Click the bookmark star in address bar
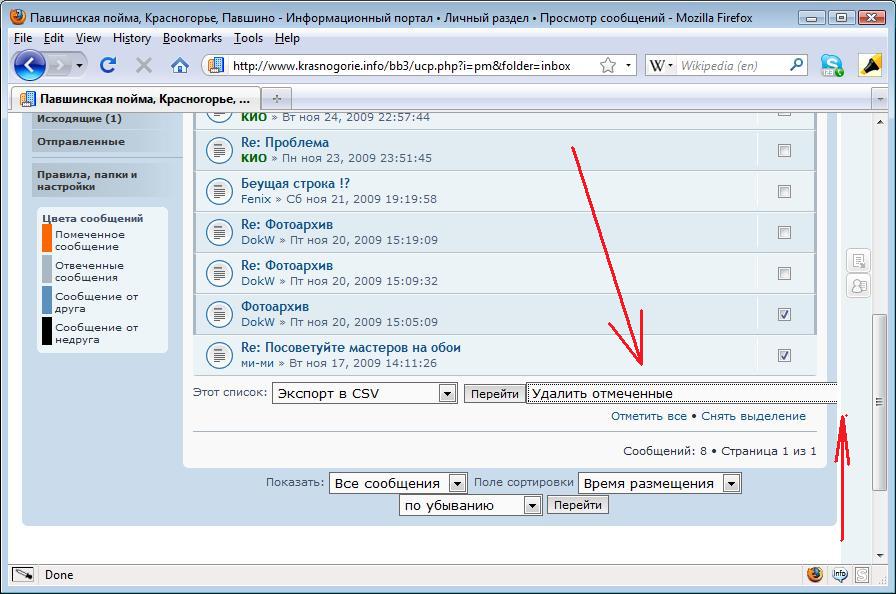Screen dimensions: 896x594 tap(608, 66)
